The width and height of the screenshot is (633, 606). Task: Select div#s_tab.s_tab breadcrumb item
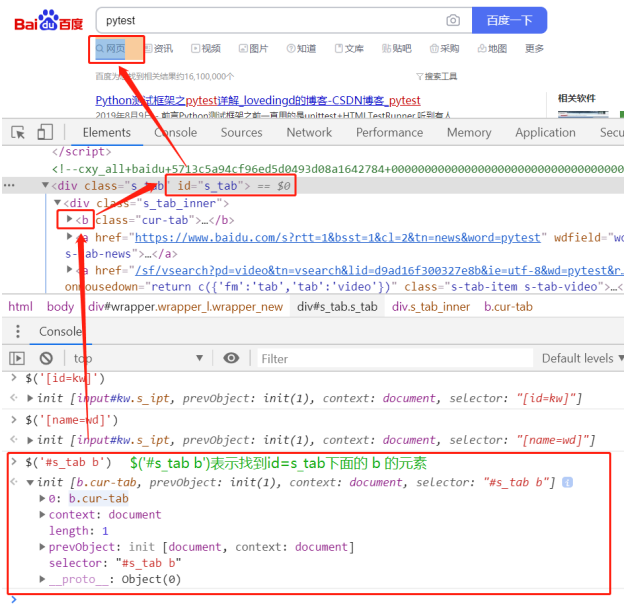(x=337, y=307)
